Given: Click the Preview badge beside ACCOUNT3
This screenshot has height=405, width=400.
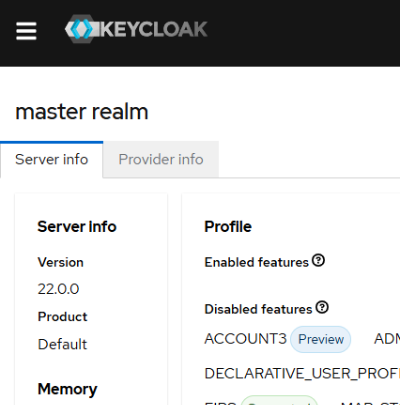Looking at the screenshot, I should pyautogui.click(x=321, y=339).
